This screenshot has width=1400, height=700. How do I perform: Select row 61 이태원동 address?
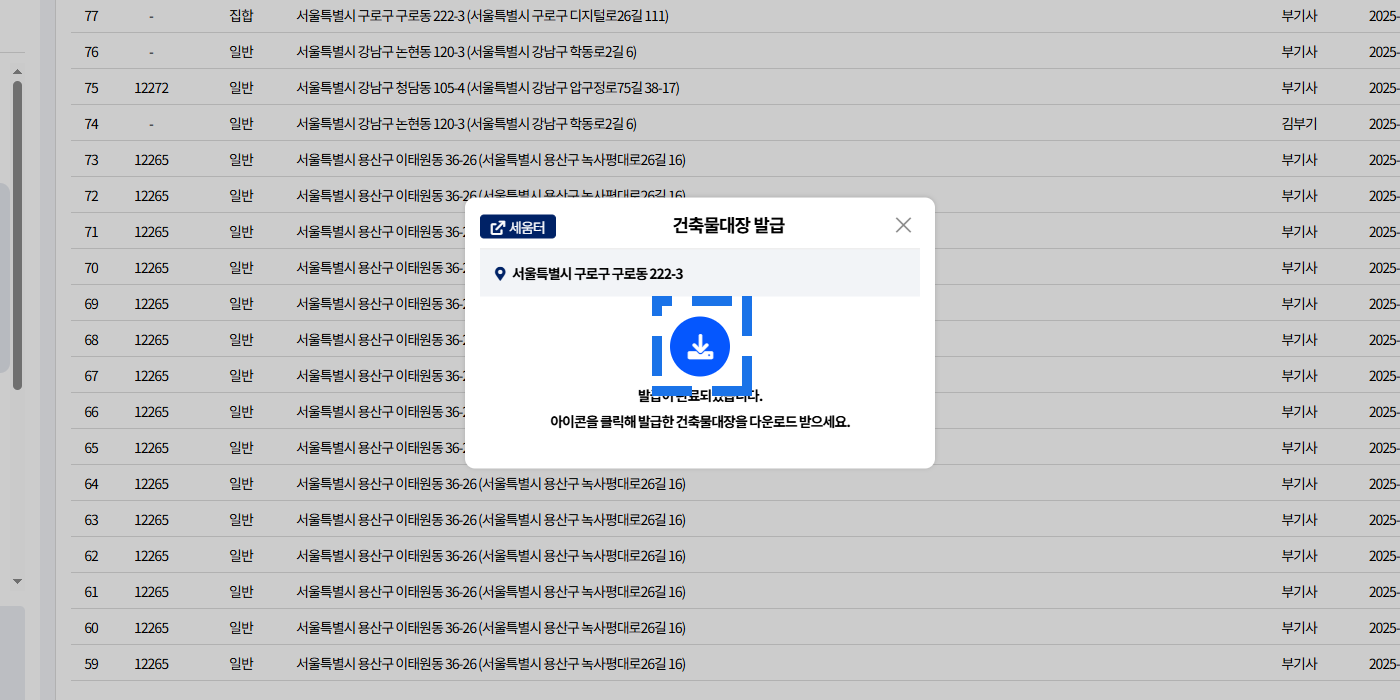pos(490,592)
